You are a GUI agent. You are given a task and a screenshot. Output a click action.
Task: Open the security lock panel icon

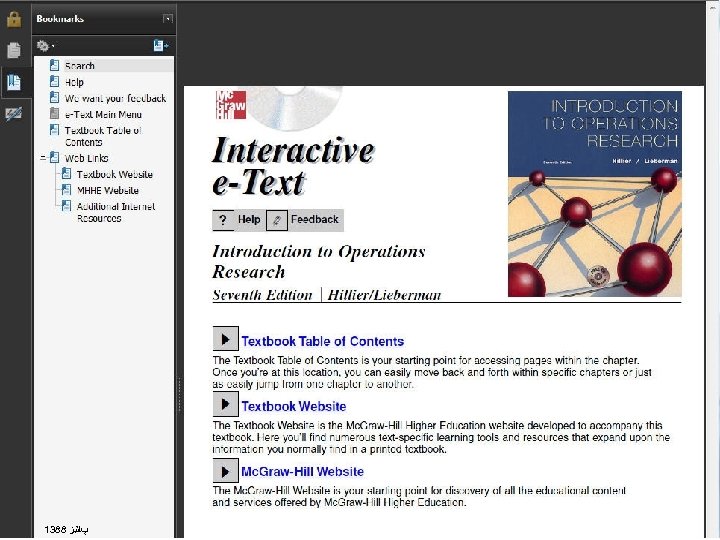click(x=14, y=19)
